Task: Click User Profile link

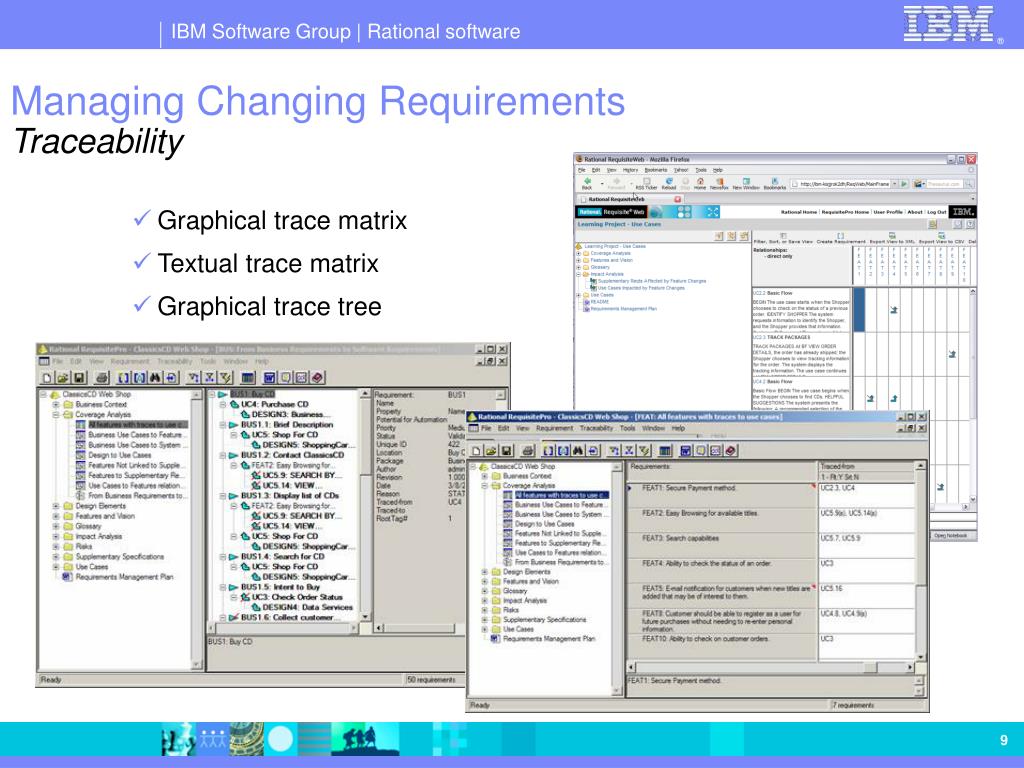Action: [888, 212]
